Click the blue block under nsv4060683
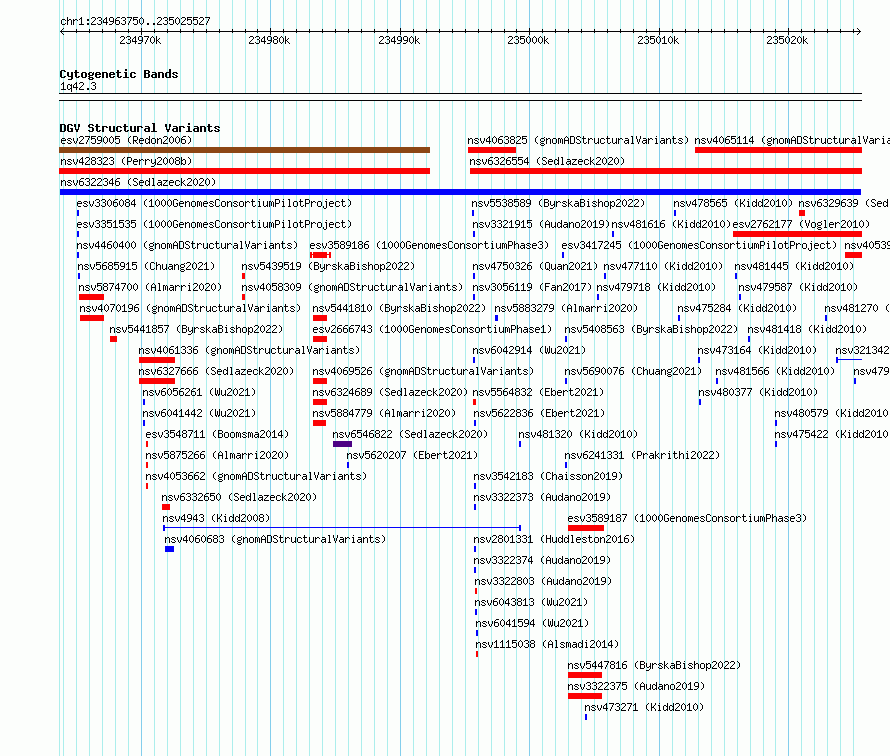The height and width of the screenshot is (756, 890). 169,549
